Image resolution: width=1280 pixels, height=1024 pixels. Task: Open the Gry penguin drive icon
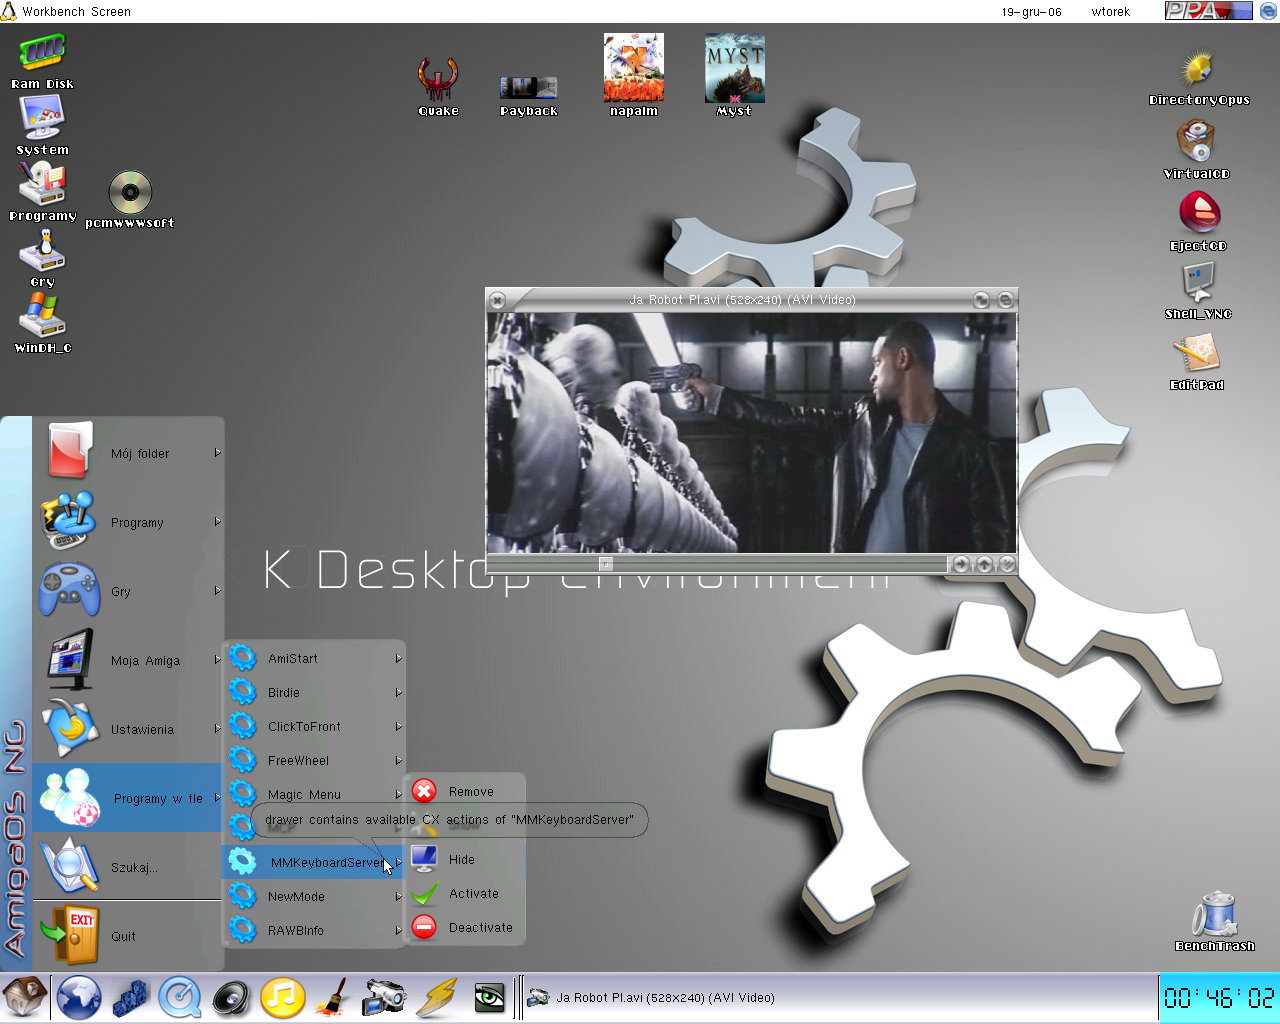coord(42,258)
